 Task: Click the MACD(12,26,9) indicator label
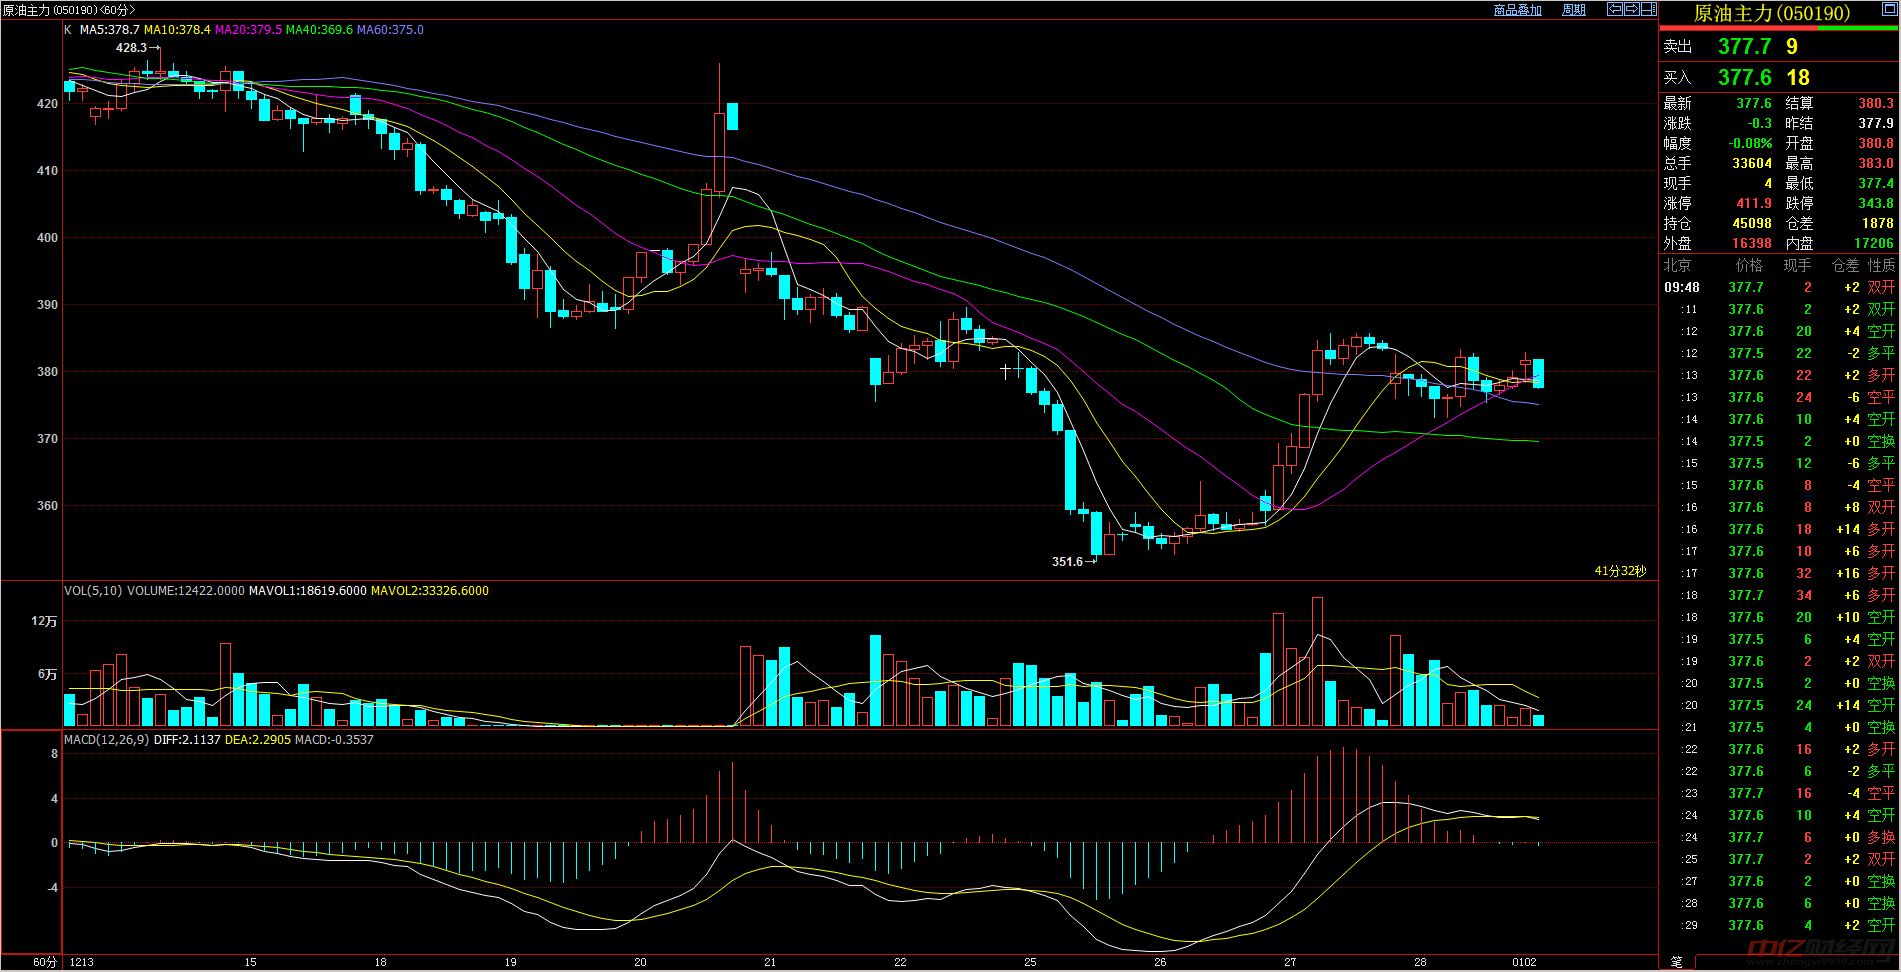click(x=107, y=740)
